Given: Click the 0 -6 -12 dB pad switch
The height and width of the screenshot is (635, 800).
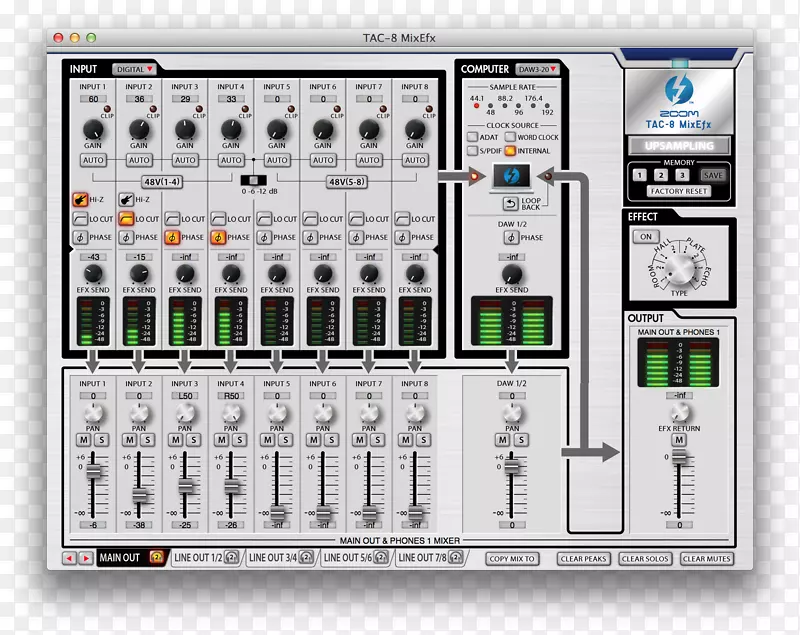Looking at the screenshot, I should pyautogui.click(x=254, y=180).
